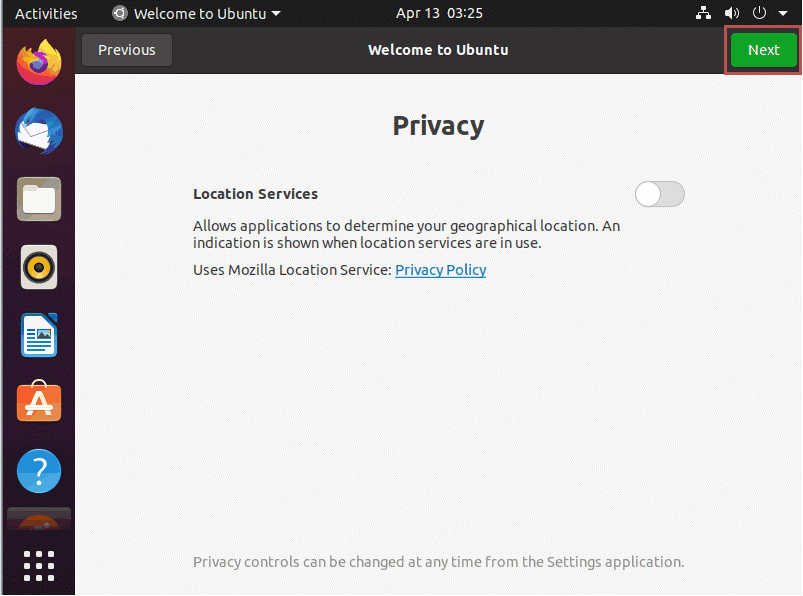Click the volume speaker icon

732,13
